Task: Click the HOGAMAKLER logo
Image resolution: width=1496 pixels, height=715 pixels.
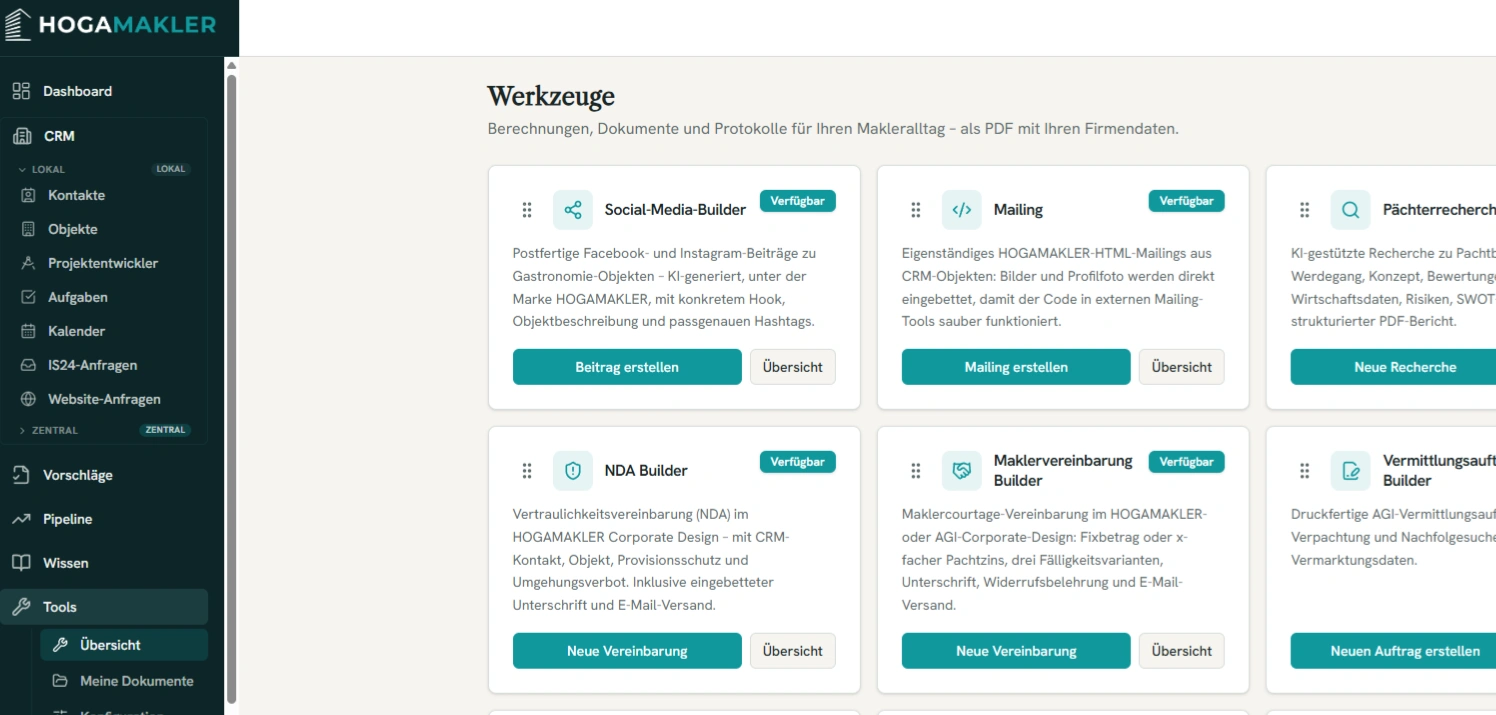Action: [x=110, y=25]
